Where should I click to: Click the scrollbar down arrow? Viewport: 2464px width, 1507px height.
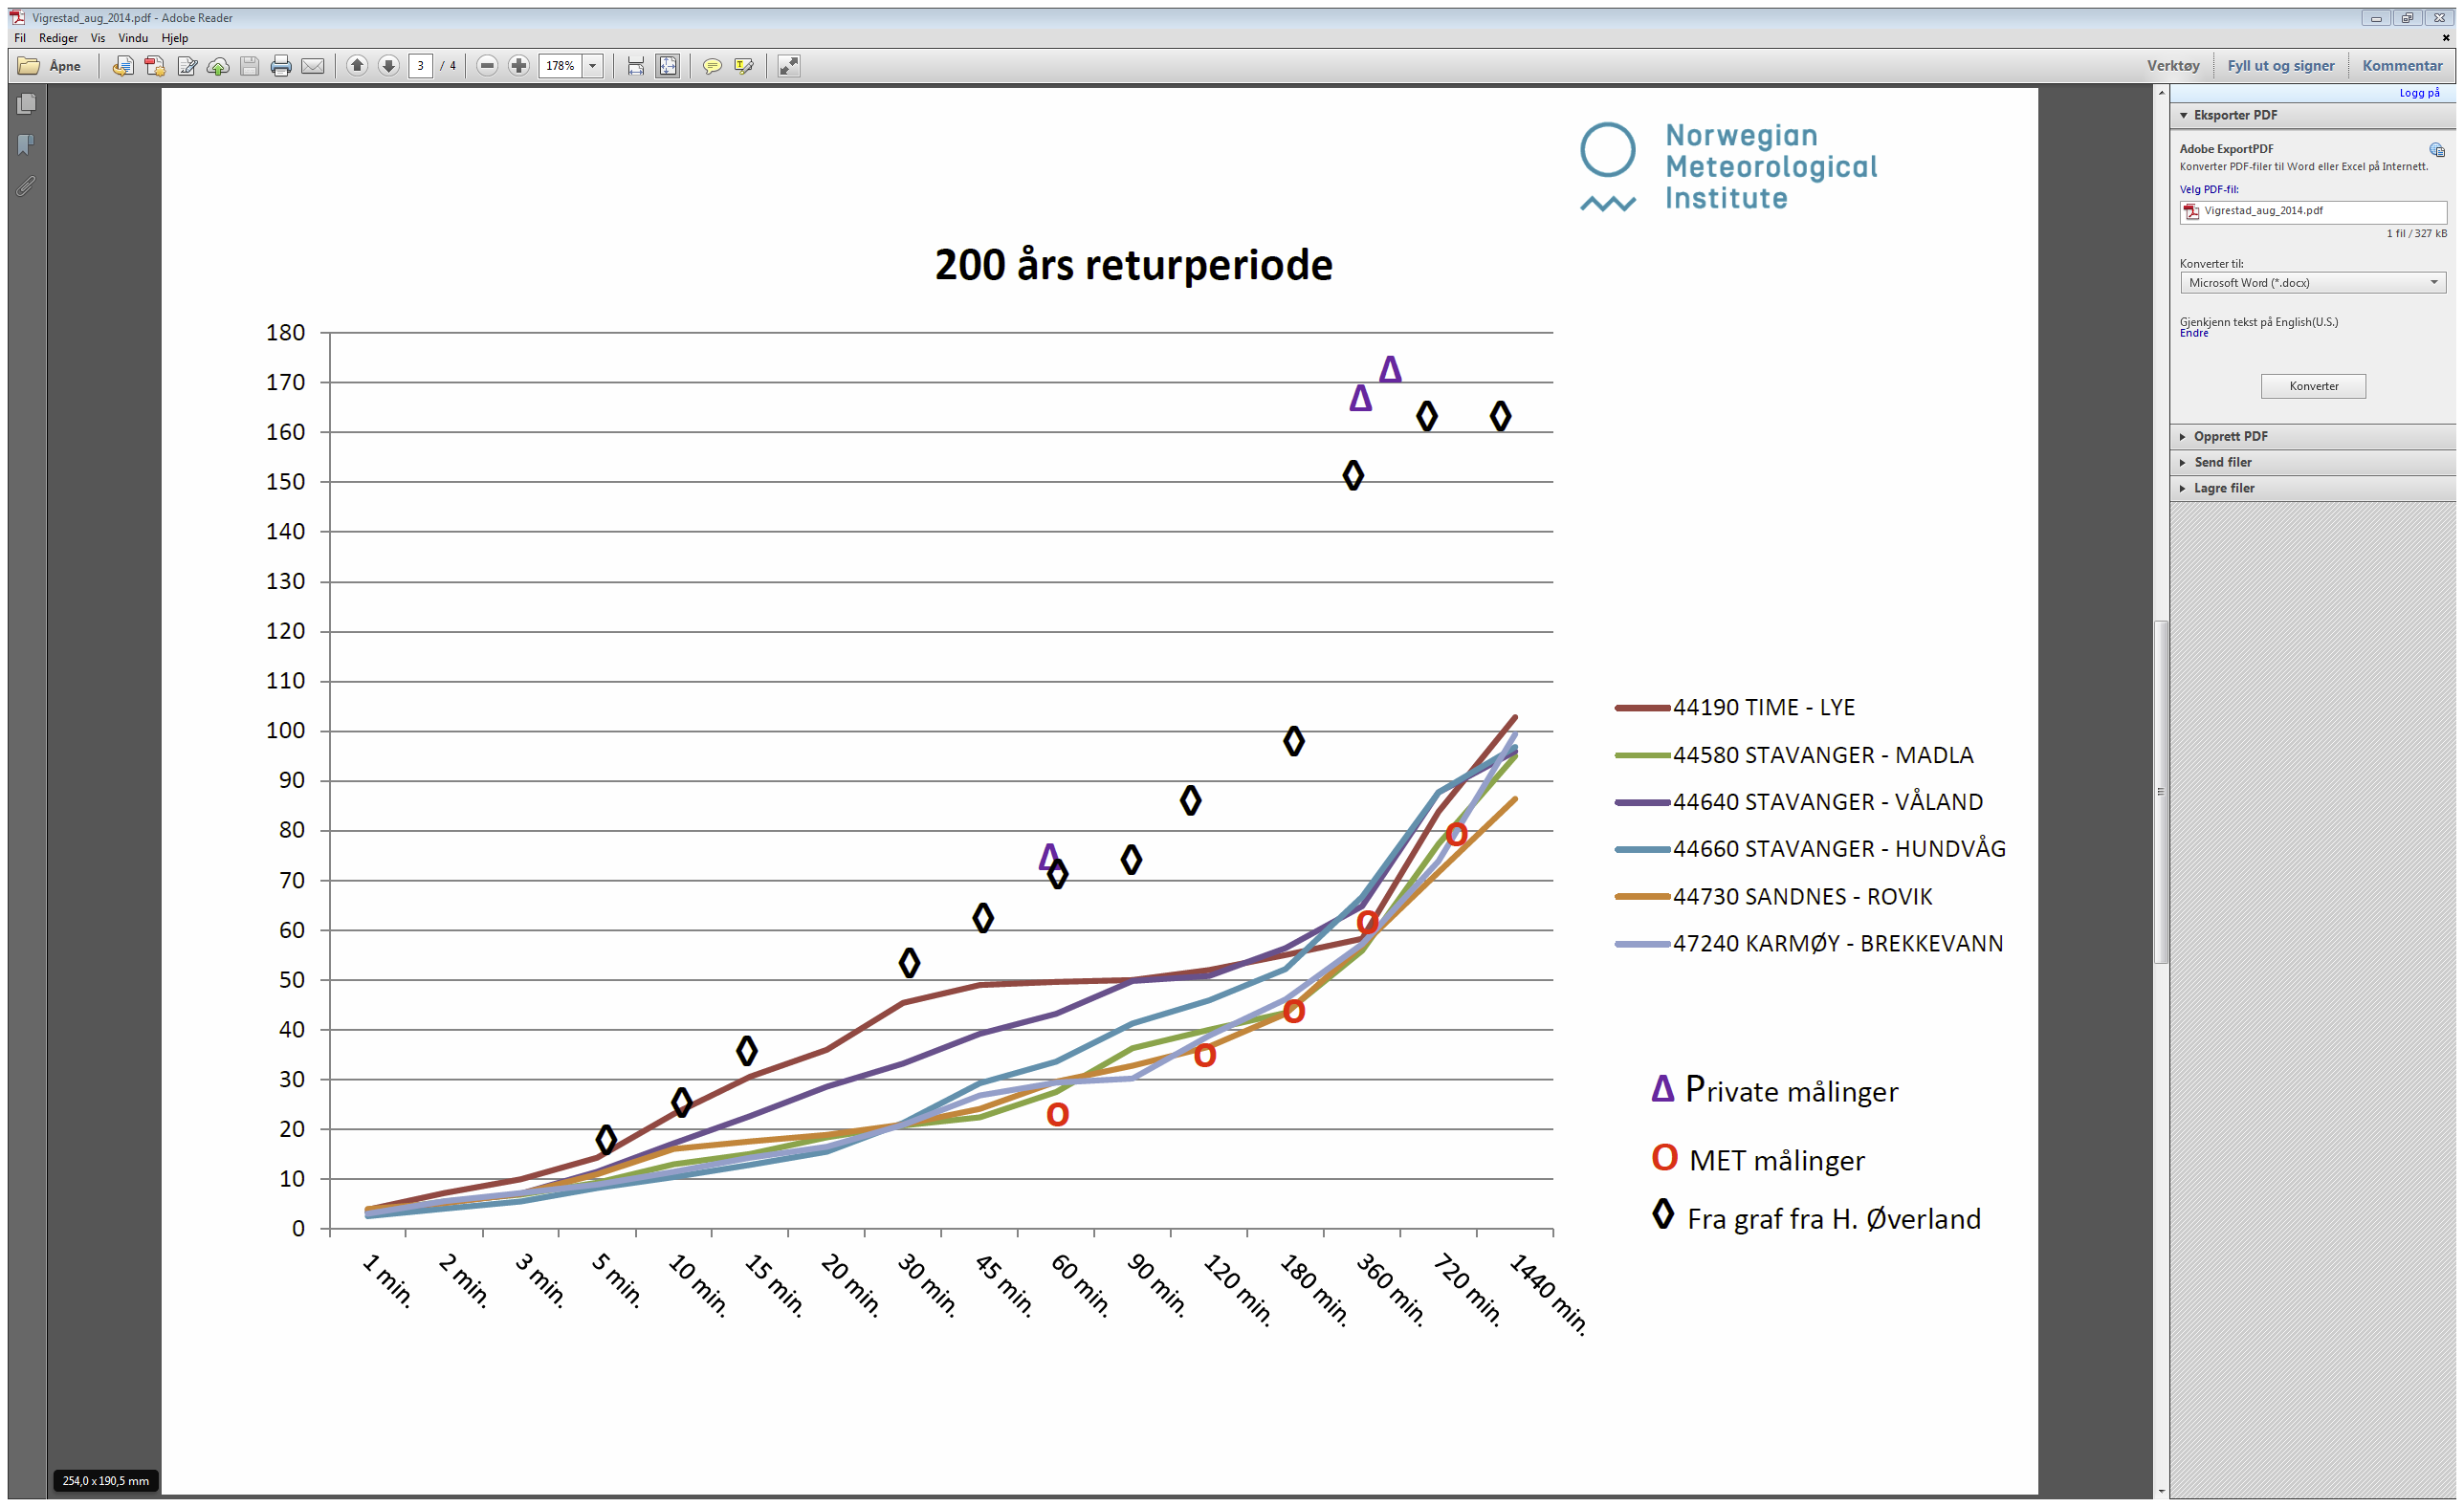[2161, 1491]
